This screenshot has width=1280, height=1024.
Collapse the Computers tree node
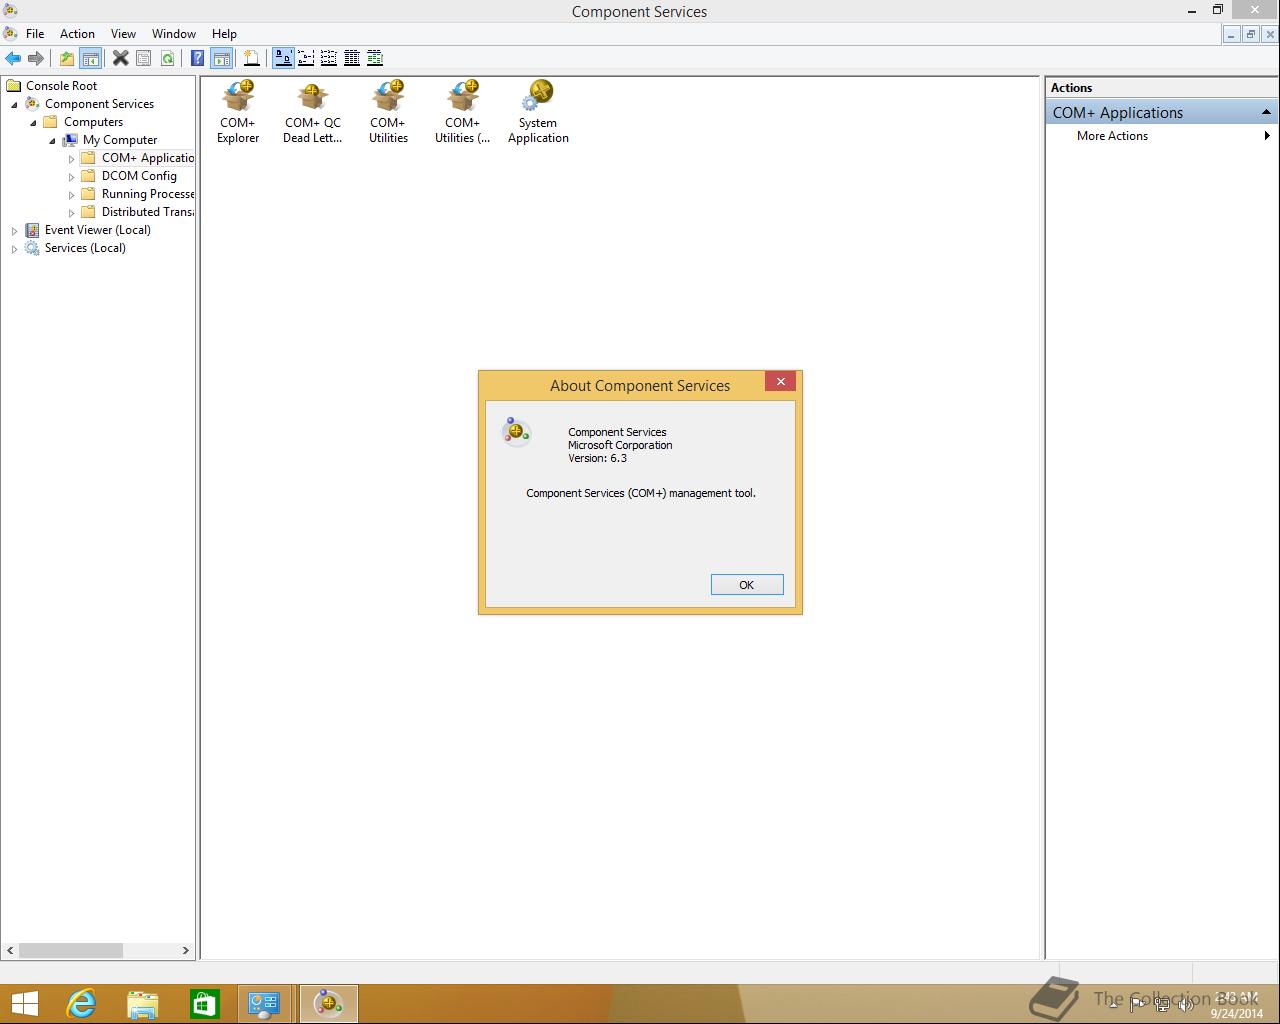point(33,122)
